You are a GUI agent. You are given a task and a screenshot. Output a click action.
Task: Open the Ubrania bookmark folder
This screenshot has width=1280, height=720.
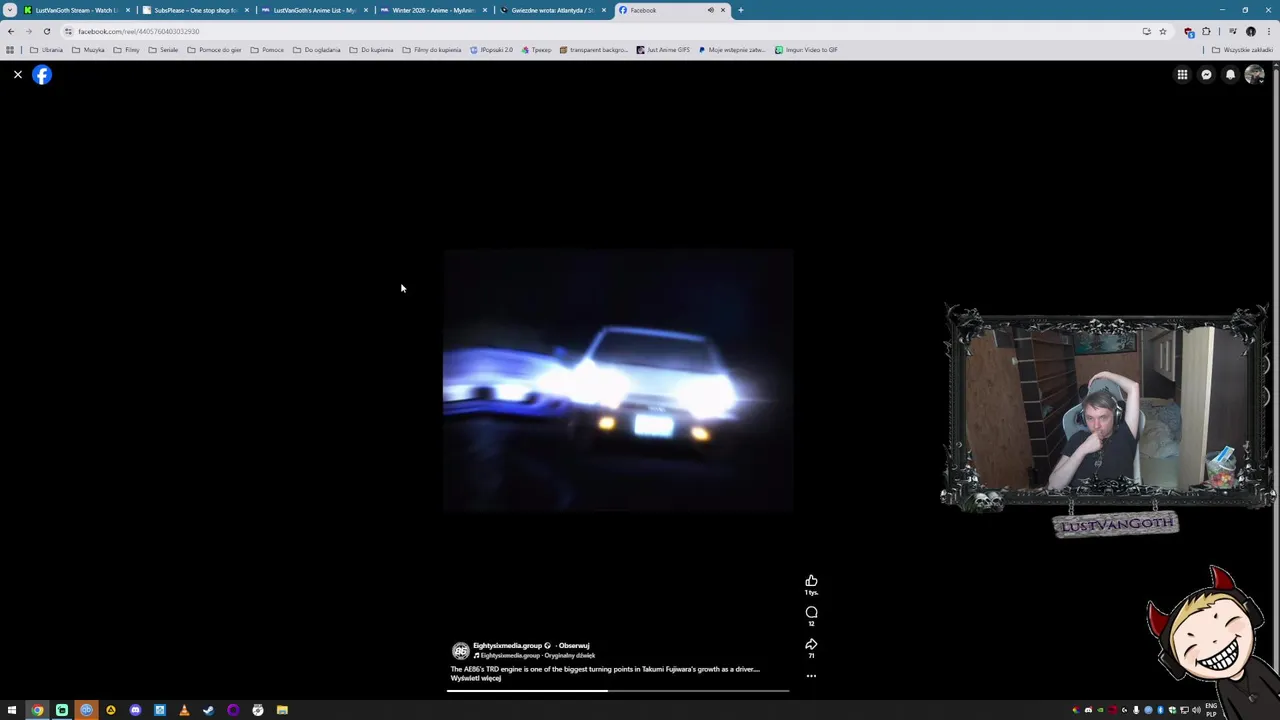coord(47,49)
